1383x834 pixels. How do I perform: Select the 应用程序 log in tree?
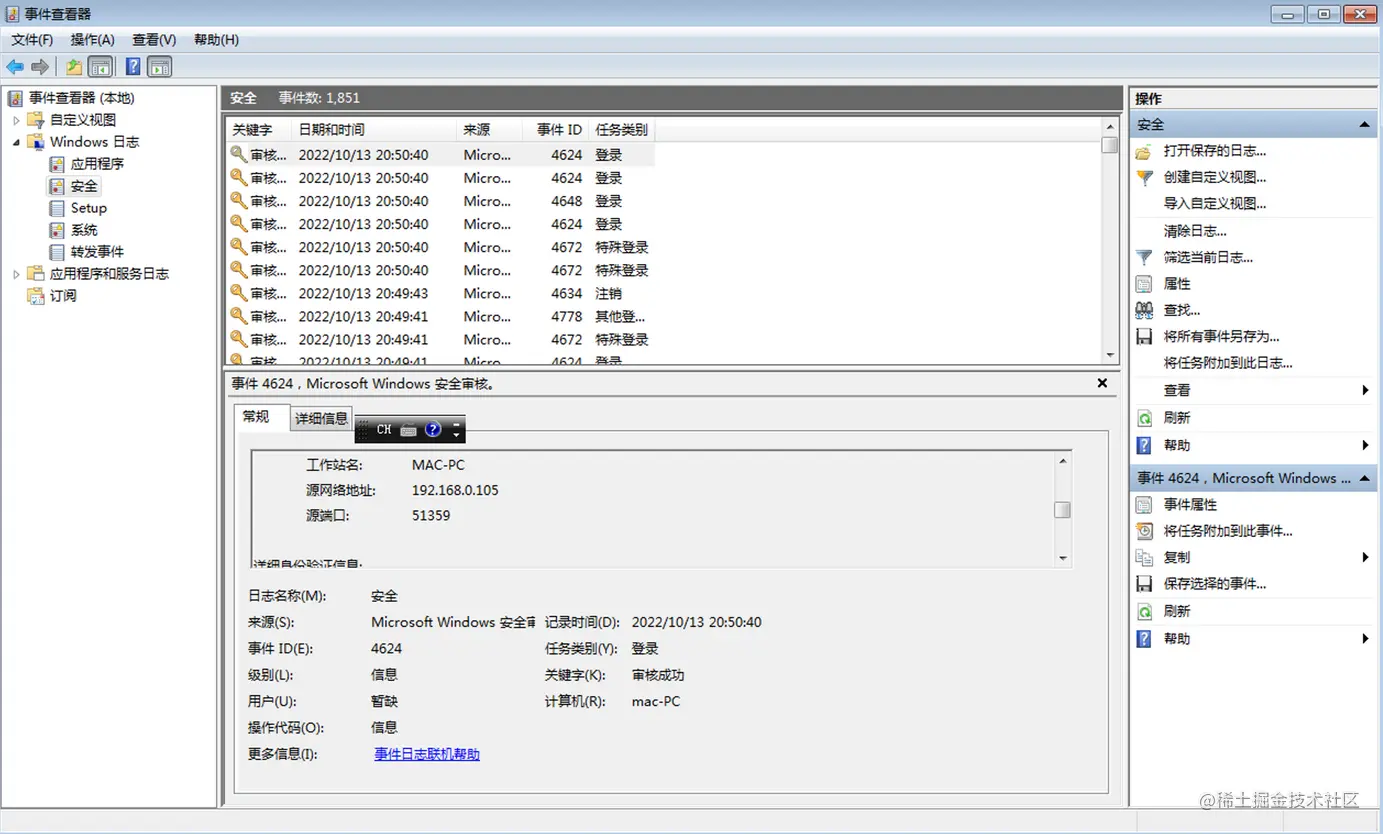(x=97, y=164)
